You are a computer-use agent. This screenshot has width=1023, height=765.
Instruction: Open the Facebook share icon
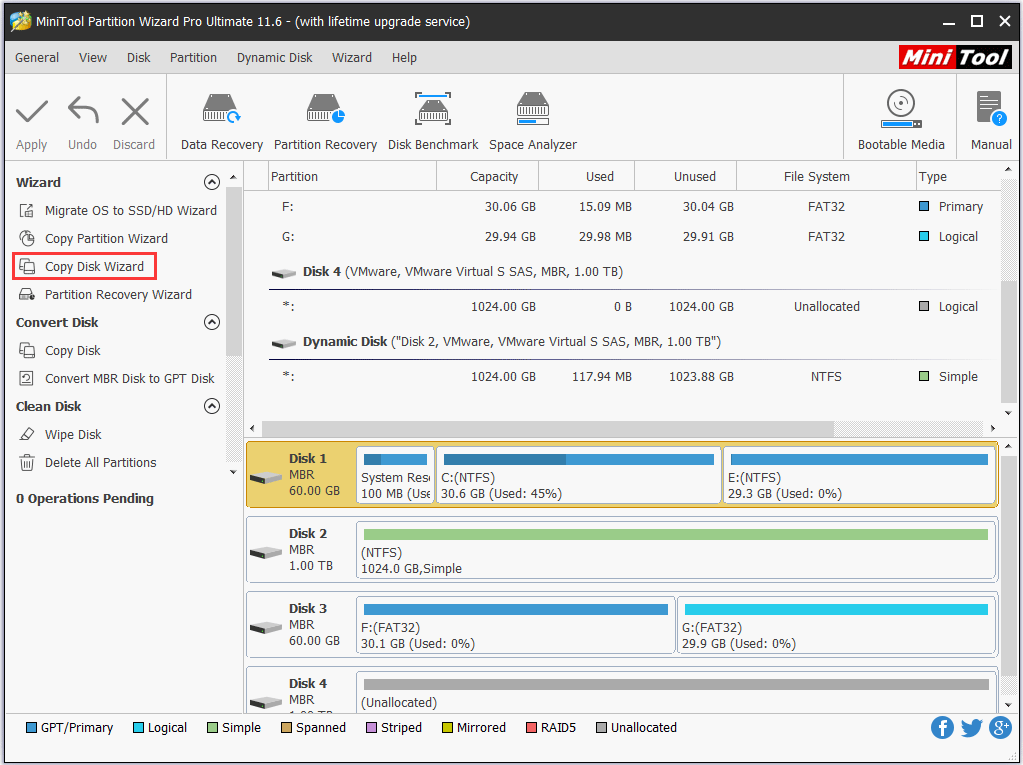941,727
